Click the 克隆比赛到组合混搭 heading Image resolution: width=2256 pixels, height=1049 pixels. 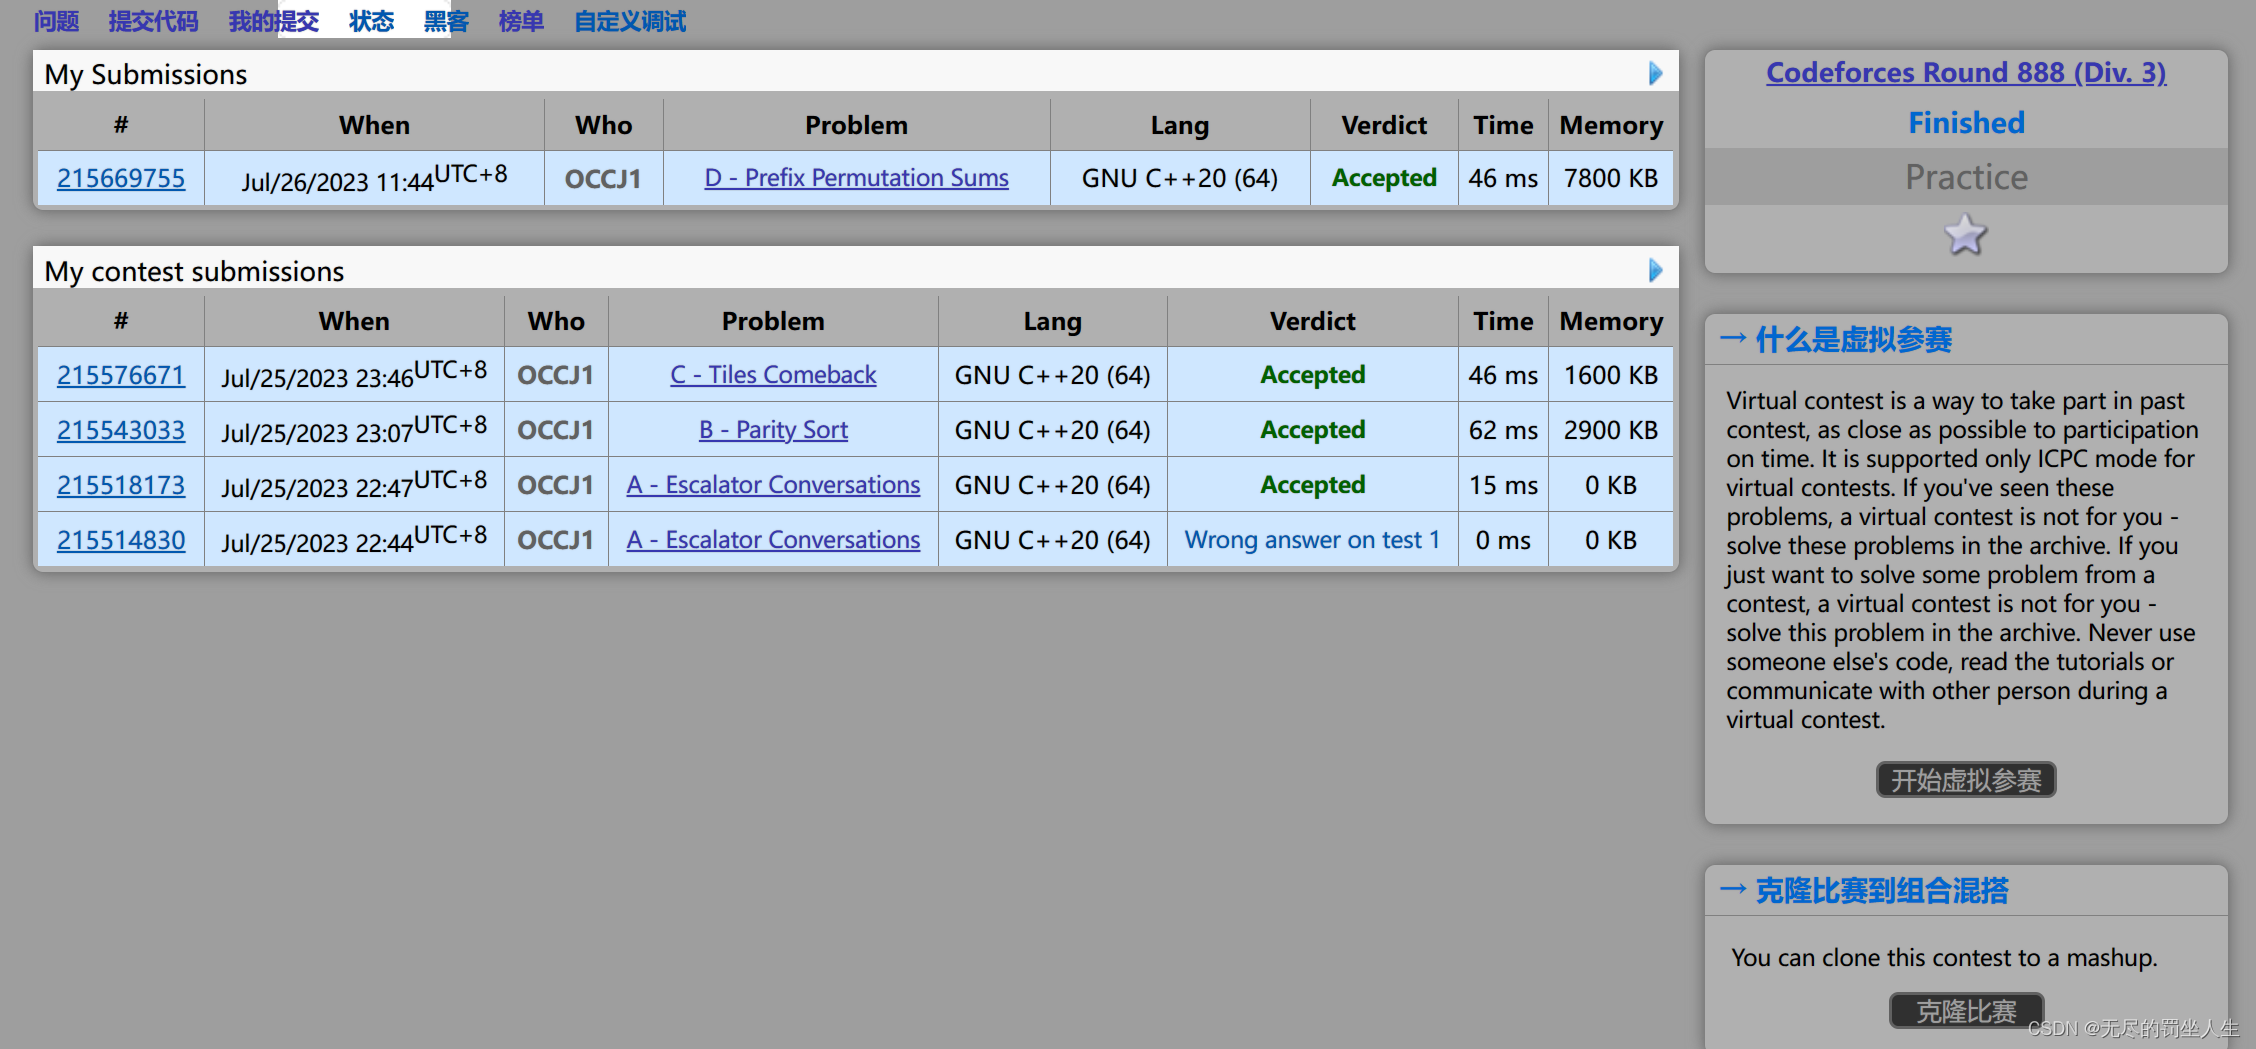1881,890
